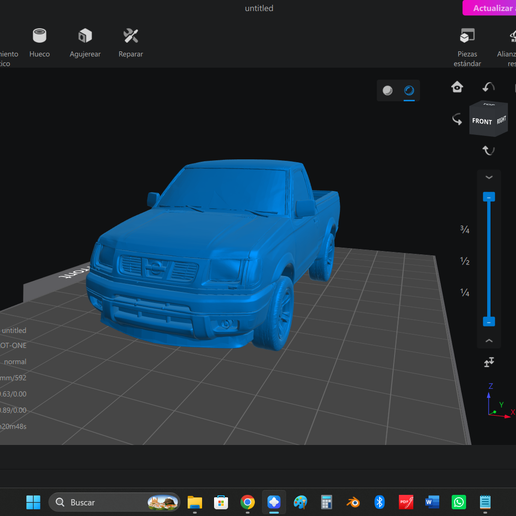Click the top handle of layer slider

[489, 197]
